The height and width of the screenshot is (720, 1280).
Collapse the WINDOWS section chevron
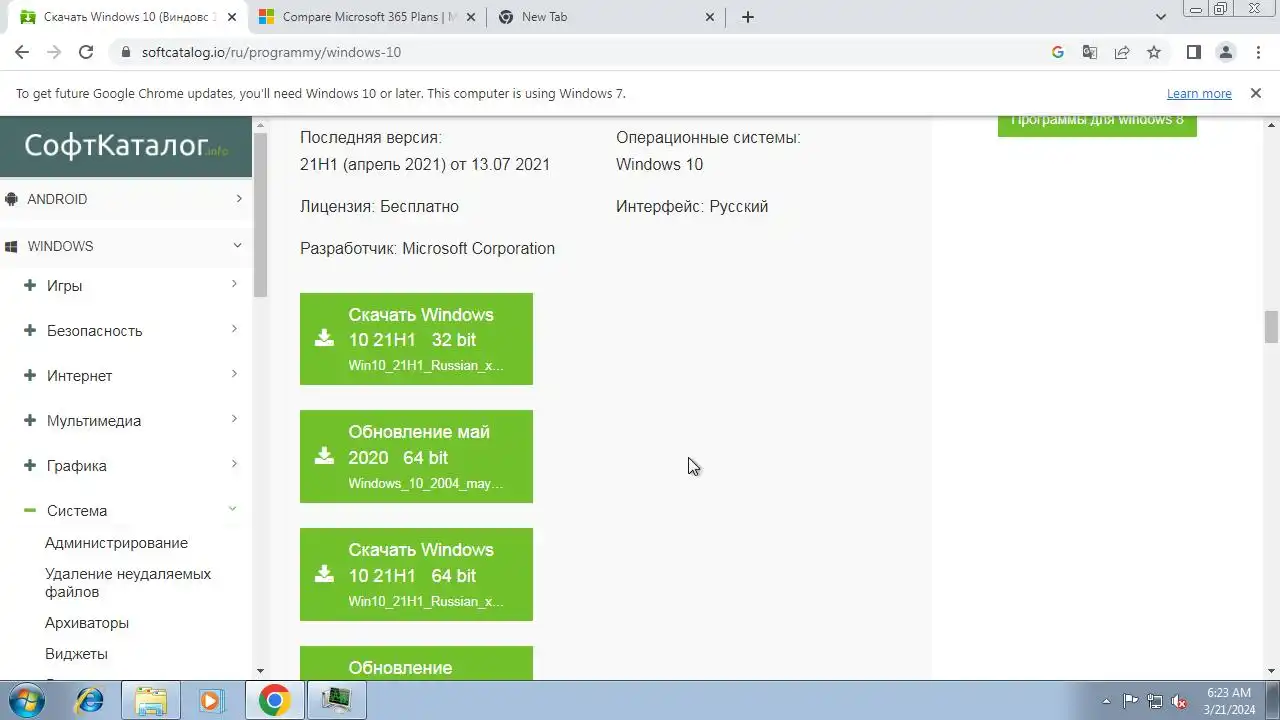238,245
